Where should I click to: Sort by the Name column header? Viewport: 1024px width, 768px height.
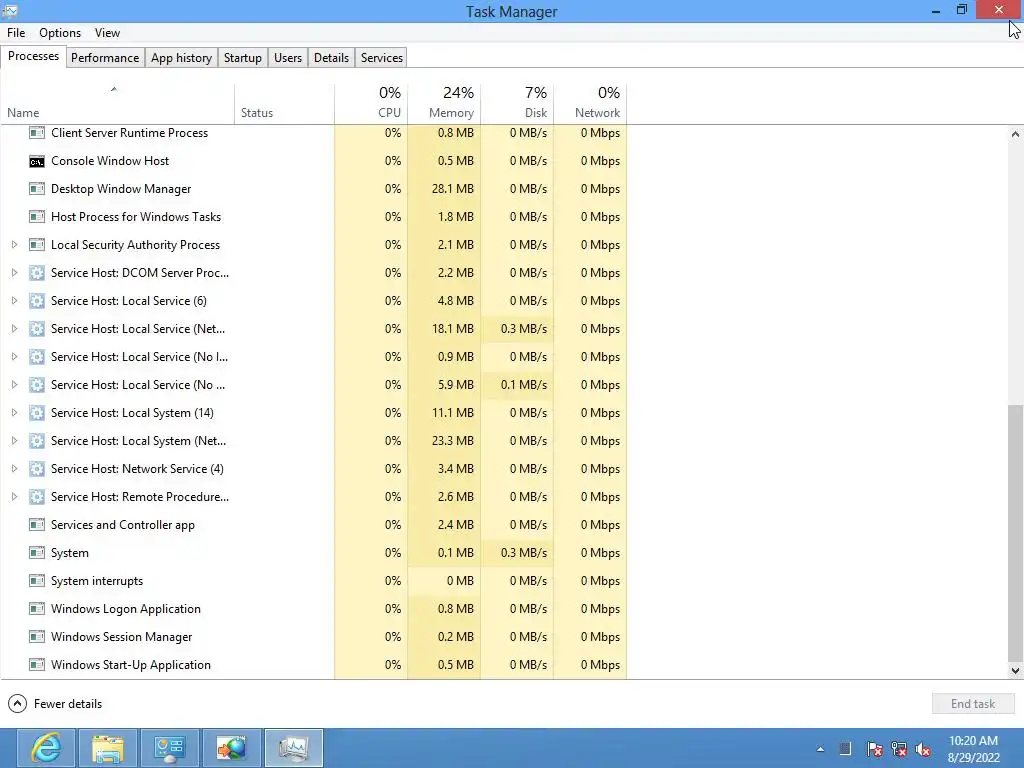(117, 104)
